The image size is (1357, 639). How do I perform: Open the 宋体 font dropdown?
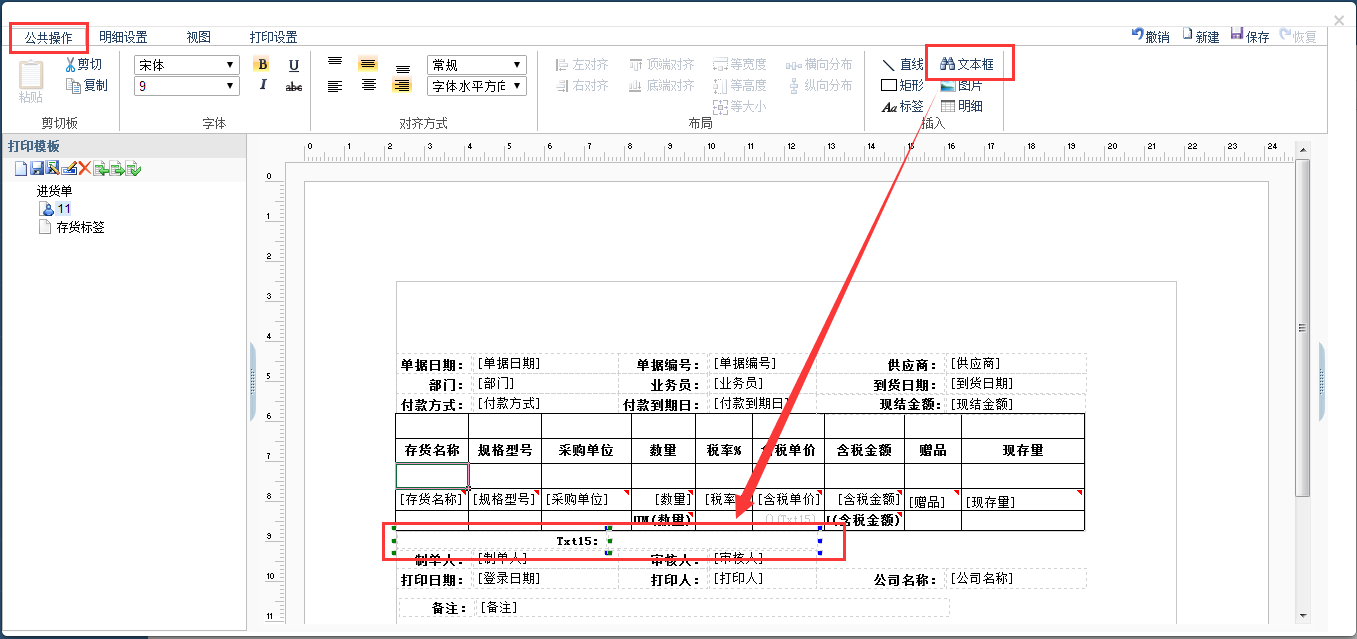coord(187,65)
